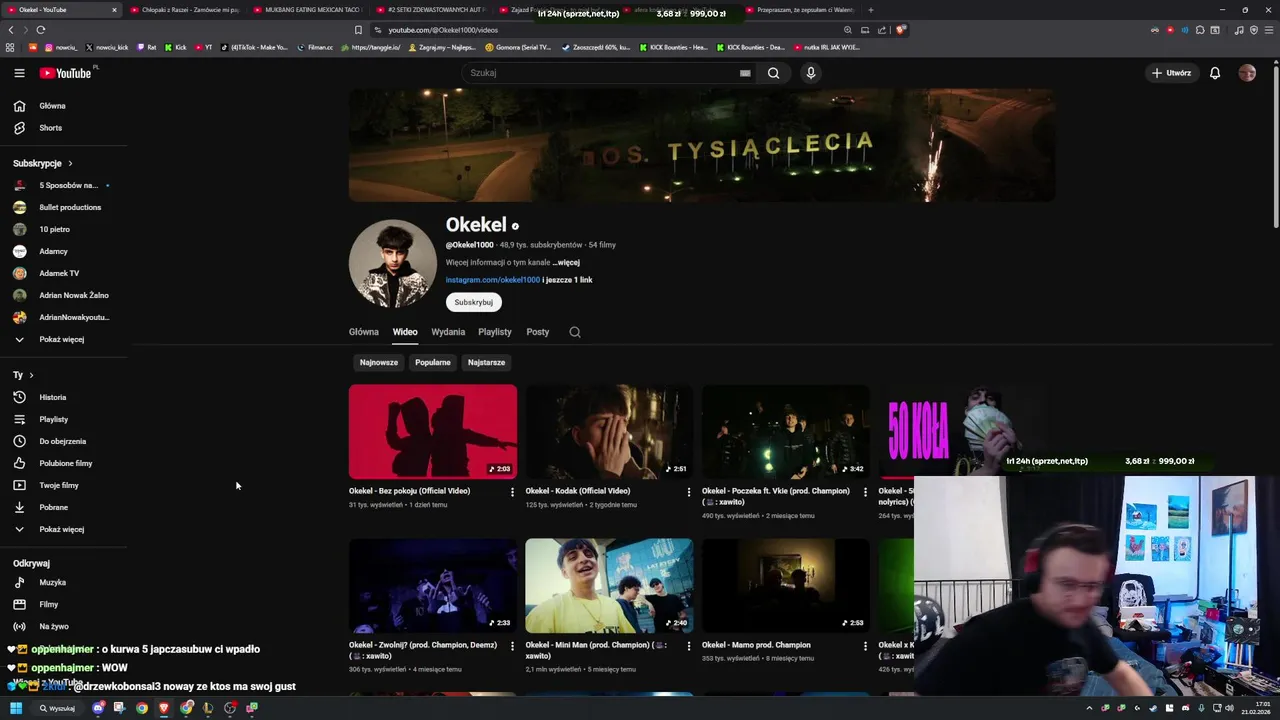Open the YouTube hamburger guide menu
This screenshot has height=720, width=1280.
point(19,73)
